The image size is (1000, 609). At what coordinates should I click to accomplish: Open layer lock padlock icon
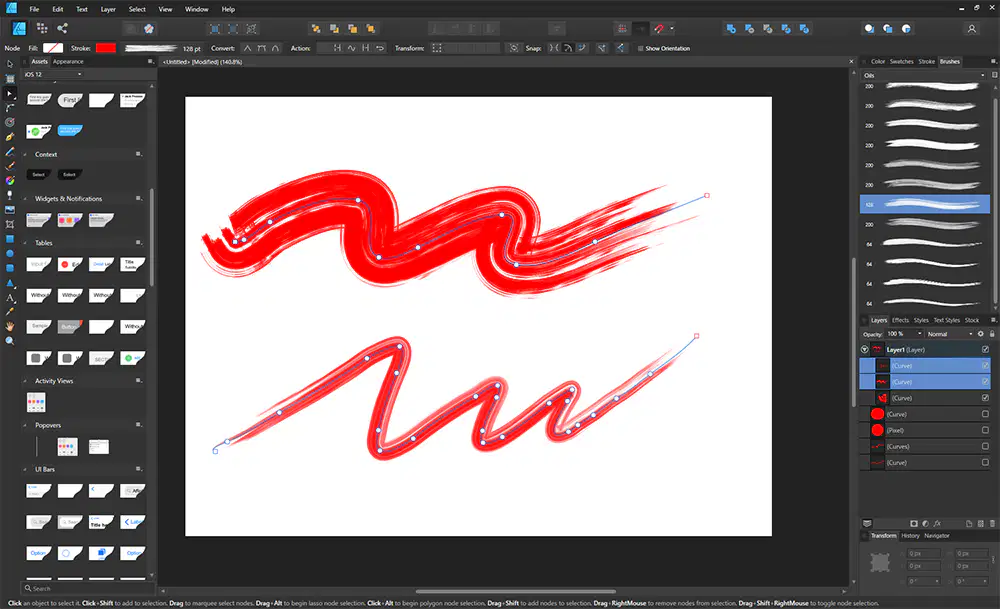[992, 334]
